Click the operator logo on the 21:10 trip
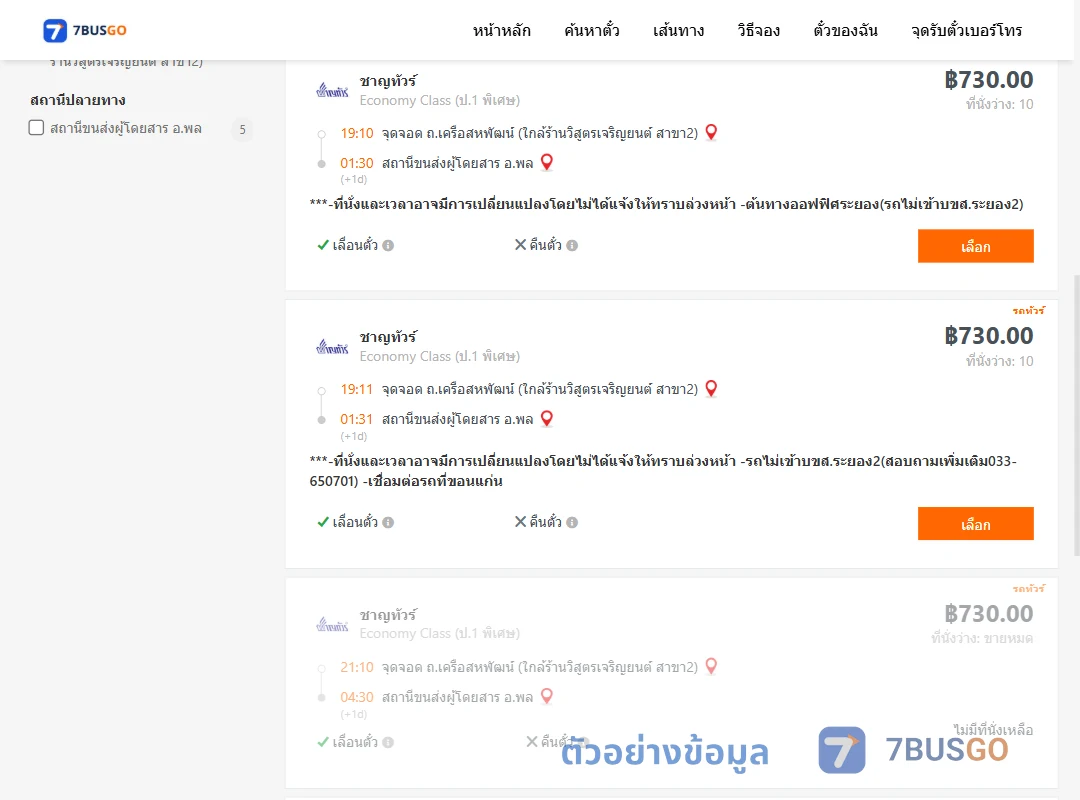The image size is (1080, 800). [332, 624]
